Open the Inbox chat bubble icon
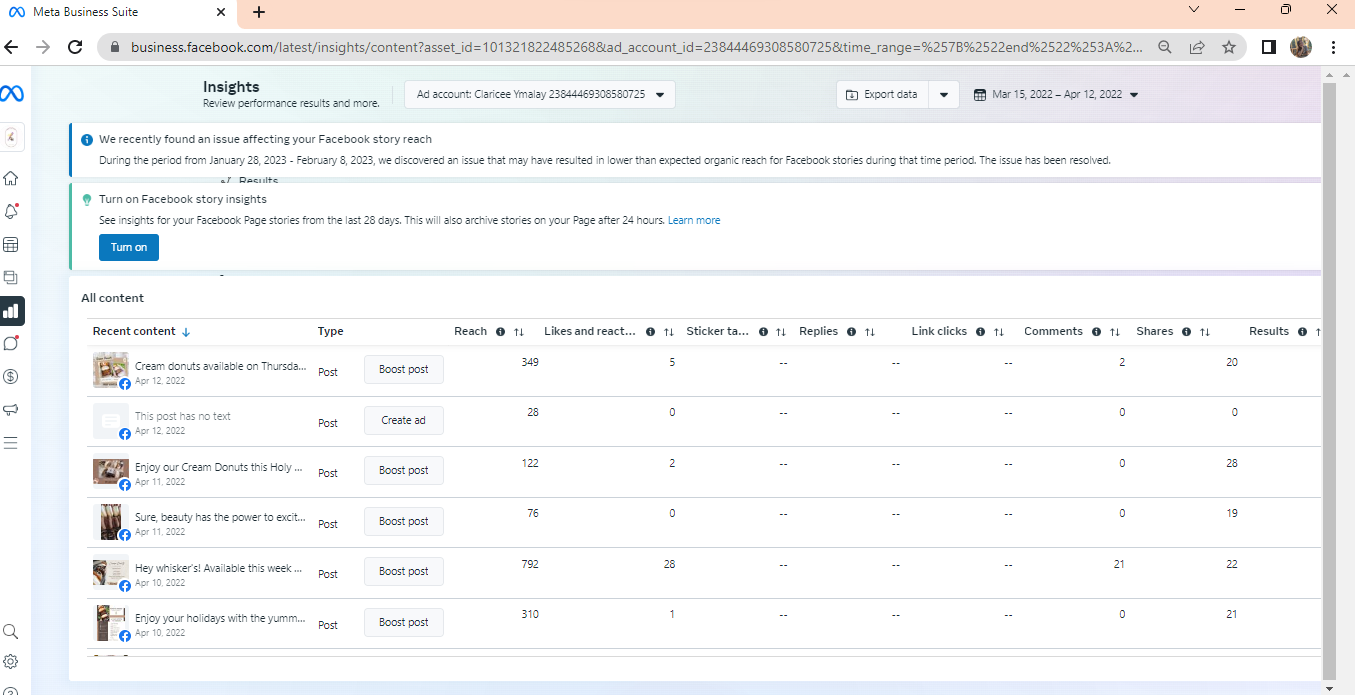Image resolution: width=1355 pixels, height=695 pixels. pos(11,344)
